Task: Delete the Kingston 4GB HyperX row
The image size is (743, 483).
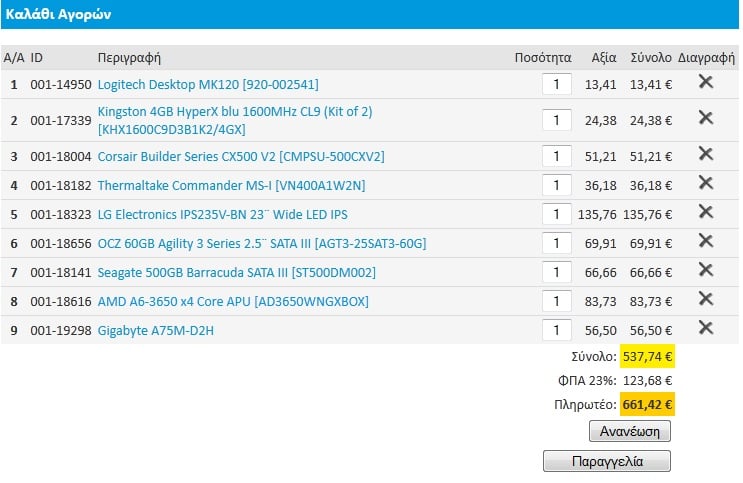Action: point(706,118)
